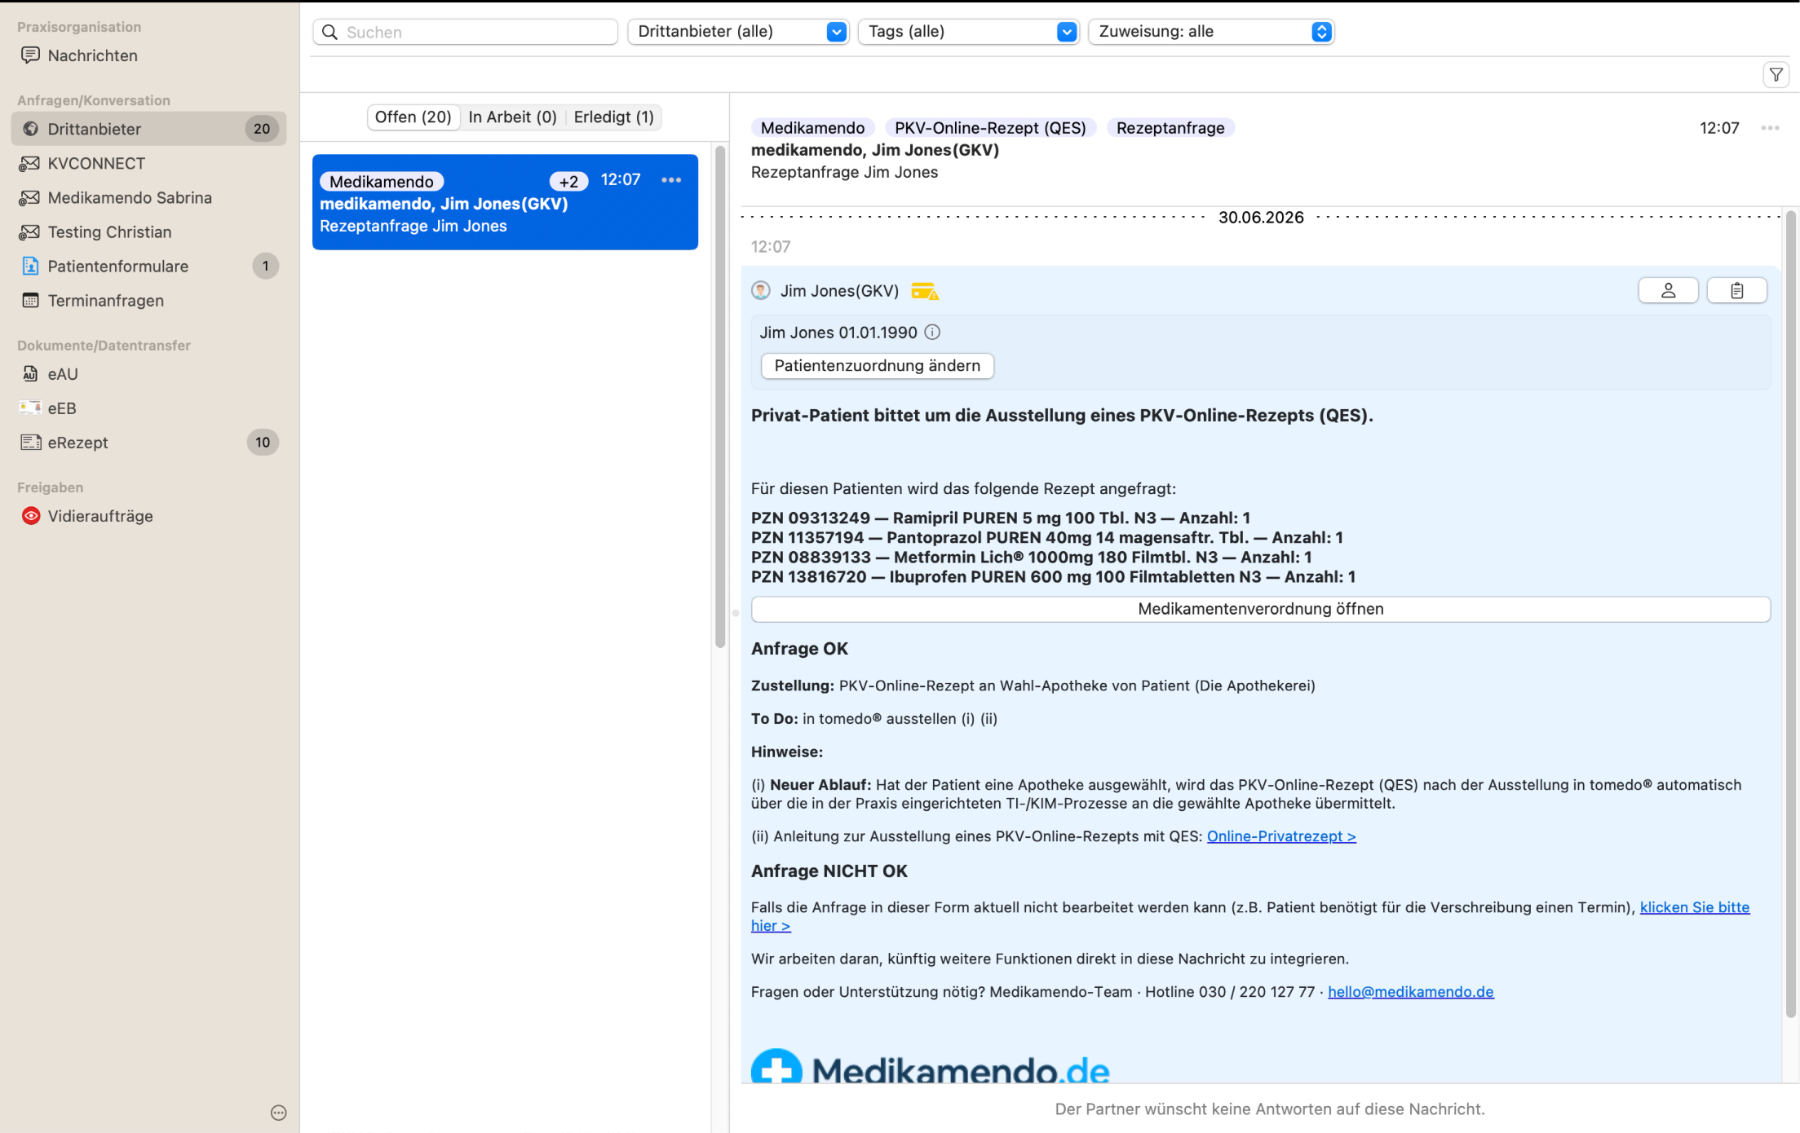Viewport: 1800px width, 1133px height.
Task: Click Patientenzuordnung ändern button
Action: coord(877,366)
